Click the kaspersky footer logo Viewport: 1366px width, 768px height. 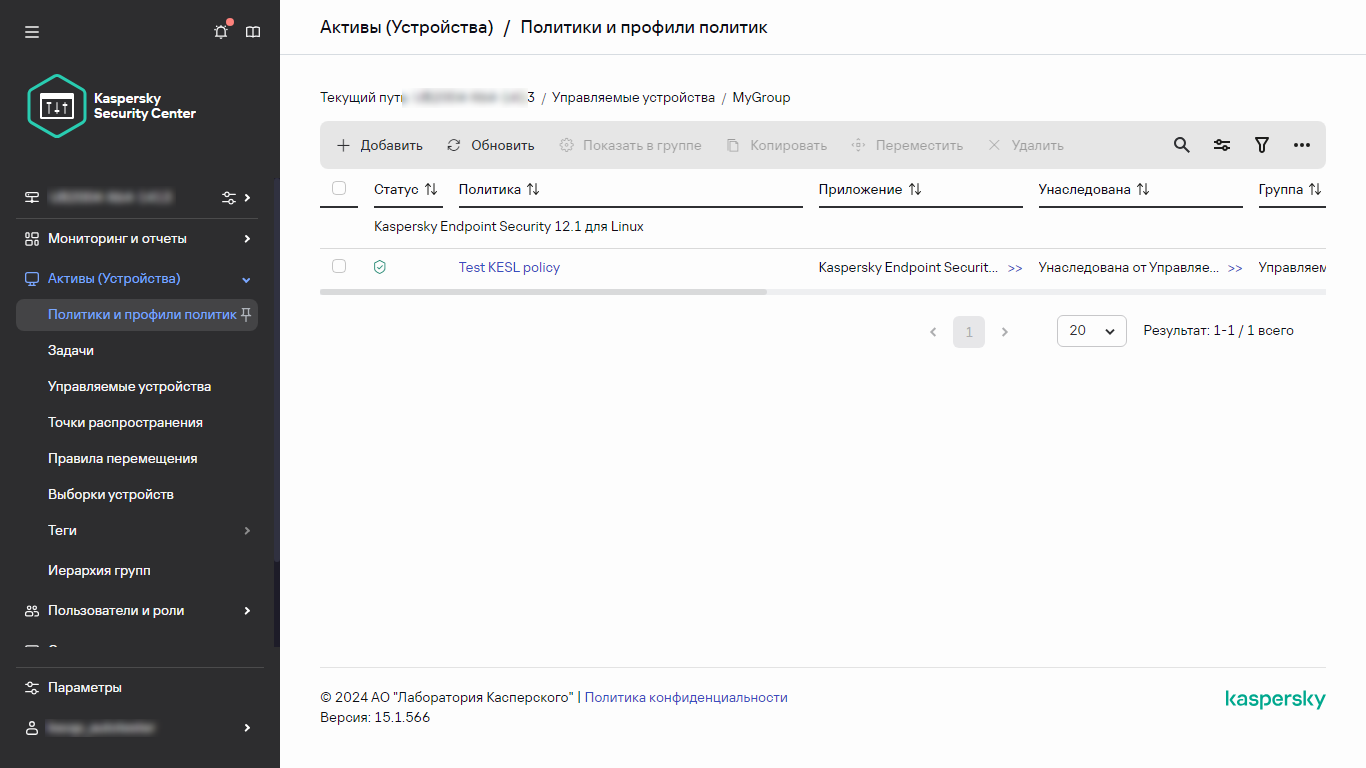click(x=1275, y=699)
